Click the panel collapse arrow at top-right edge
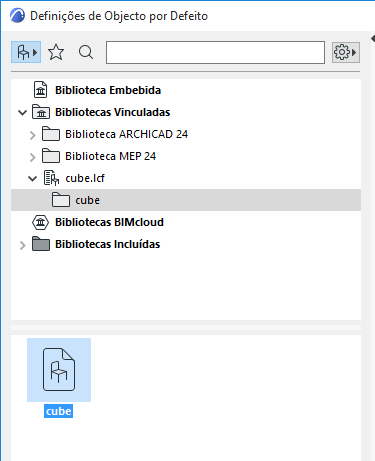This screenshot has height=461, width=375. [x=373, y=38]
